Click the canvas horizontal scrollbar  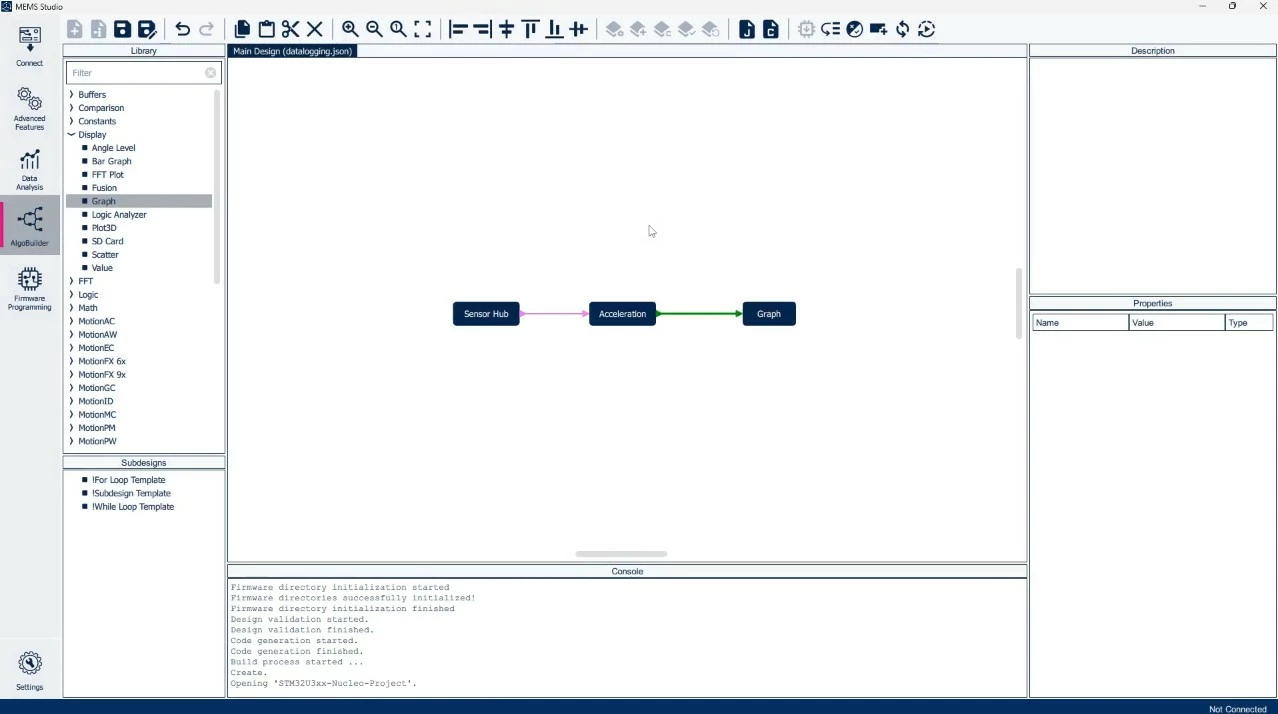(621, 554)
